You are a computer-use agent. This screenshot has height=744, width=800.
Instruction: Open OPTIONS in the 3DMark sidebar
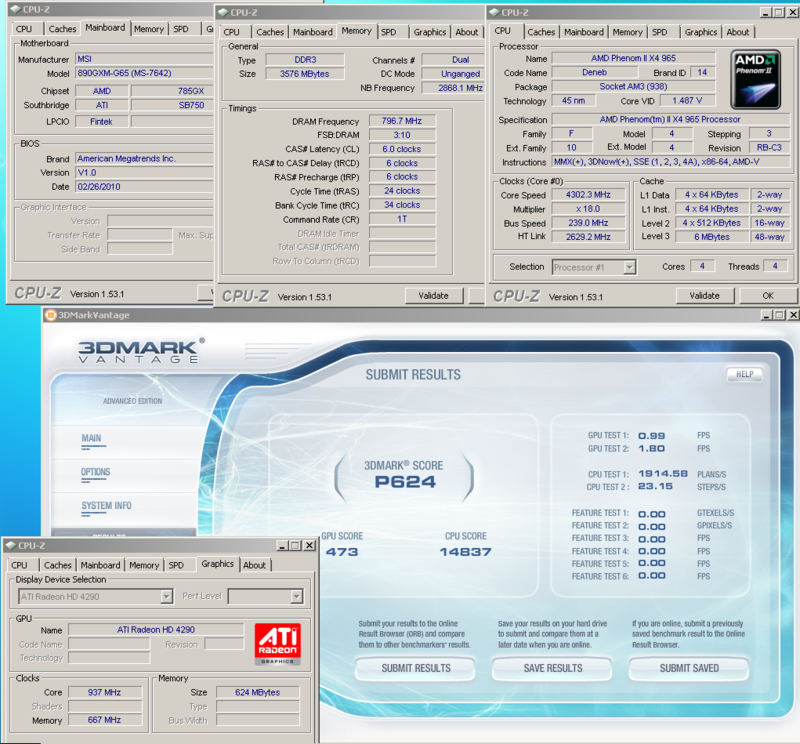[96, 472]
